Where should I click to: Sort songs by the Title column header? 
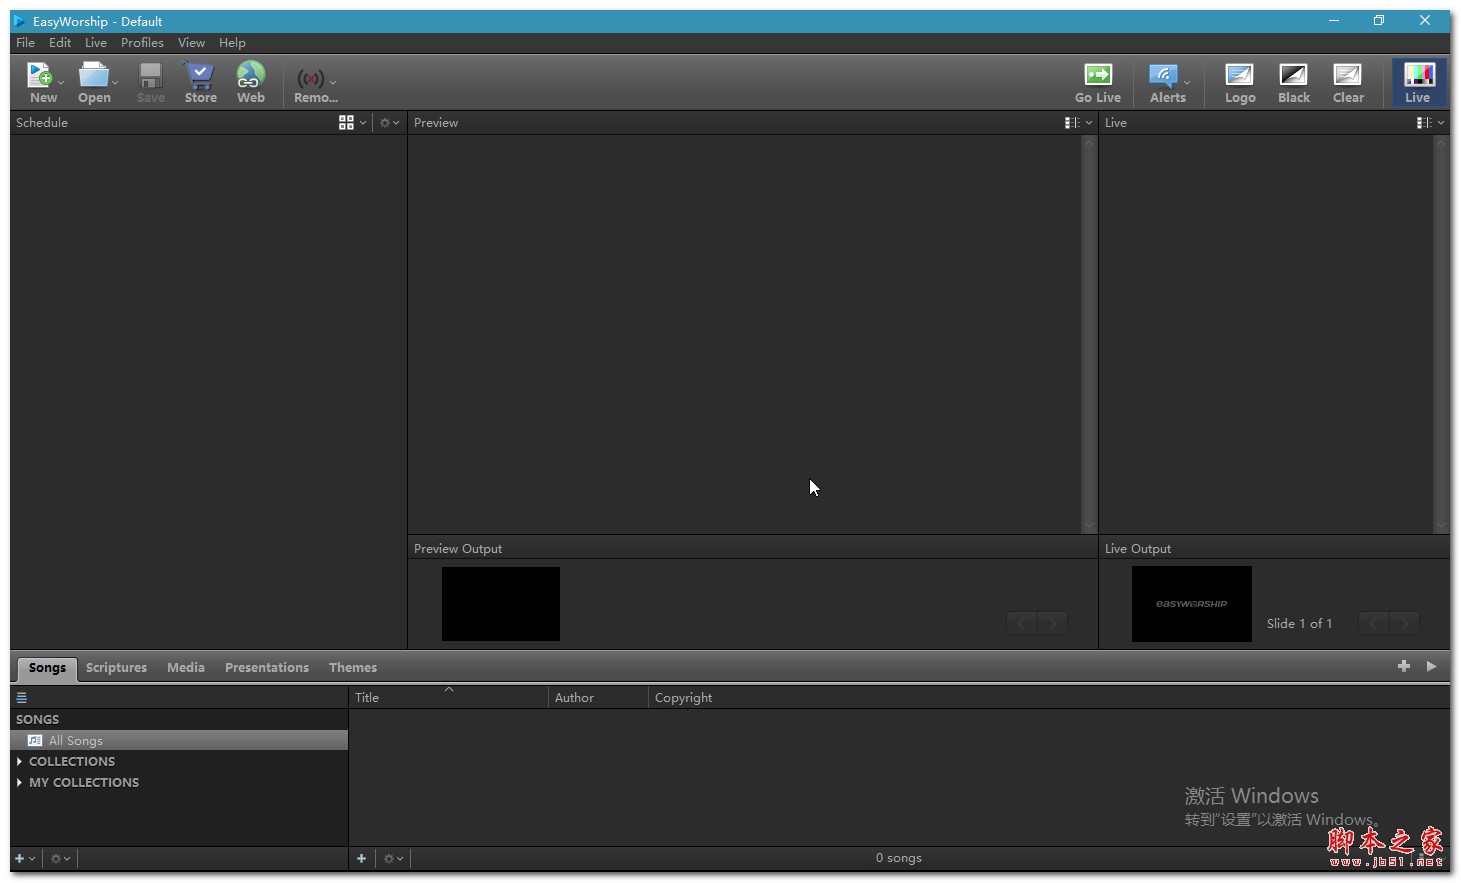[367, 698]
